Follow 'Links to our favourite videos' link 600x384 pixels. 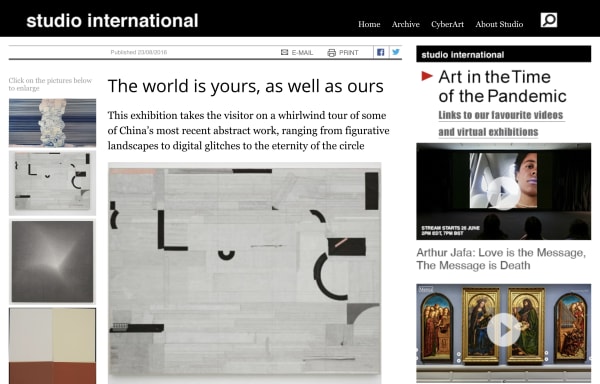pos(501,115)
